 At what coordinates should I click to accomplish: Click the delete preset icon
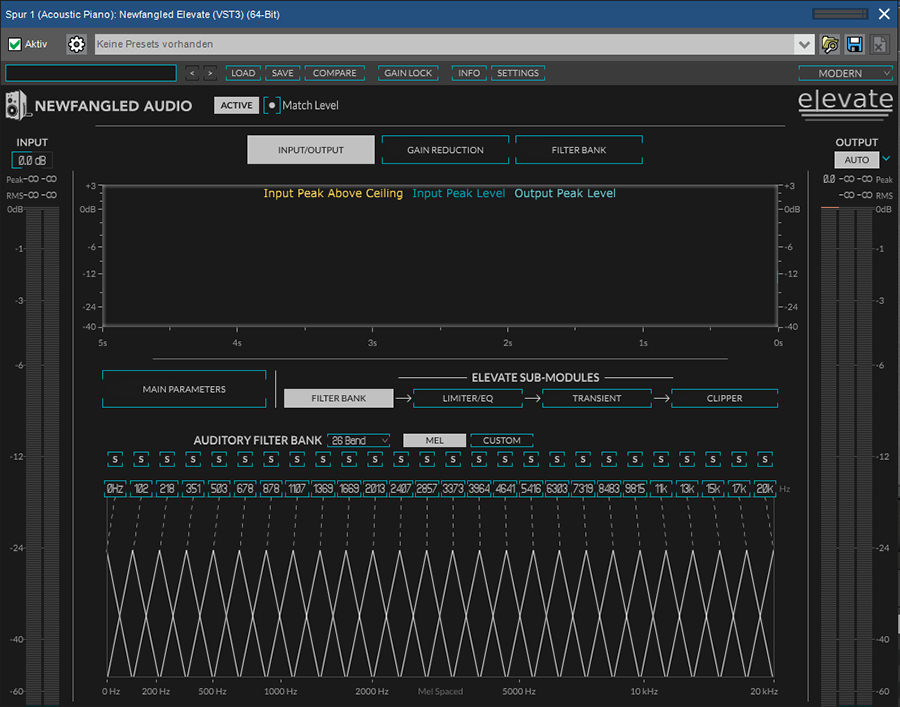(x=879, y=44)
